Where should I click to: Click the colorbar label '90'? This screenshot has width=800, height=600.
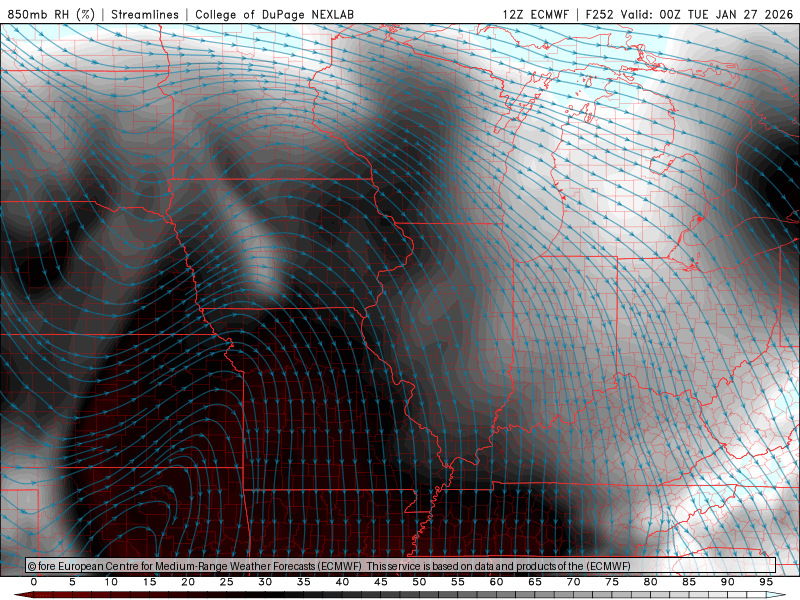click(727, 582)
